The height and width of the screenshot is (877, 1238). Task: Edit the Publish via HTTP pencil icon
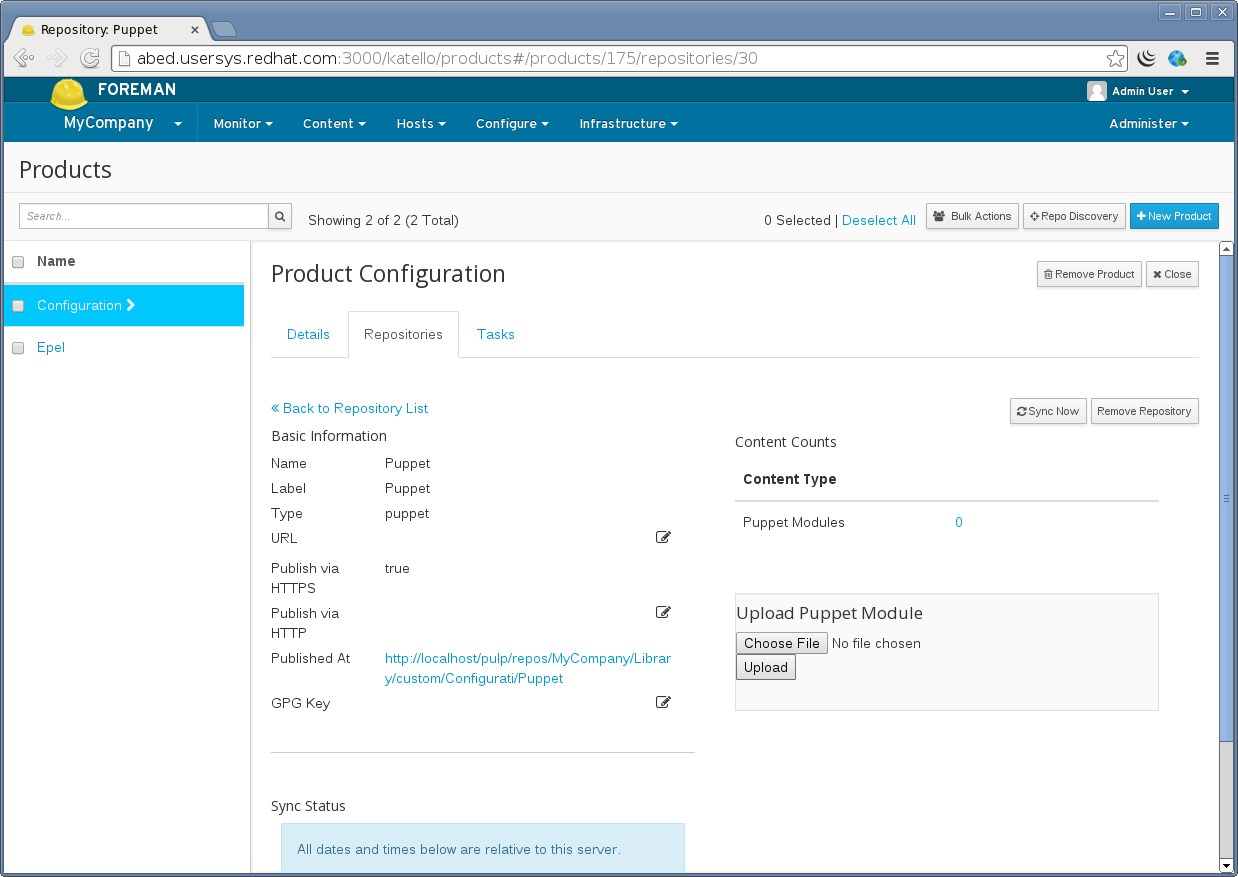(663, 612)
